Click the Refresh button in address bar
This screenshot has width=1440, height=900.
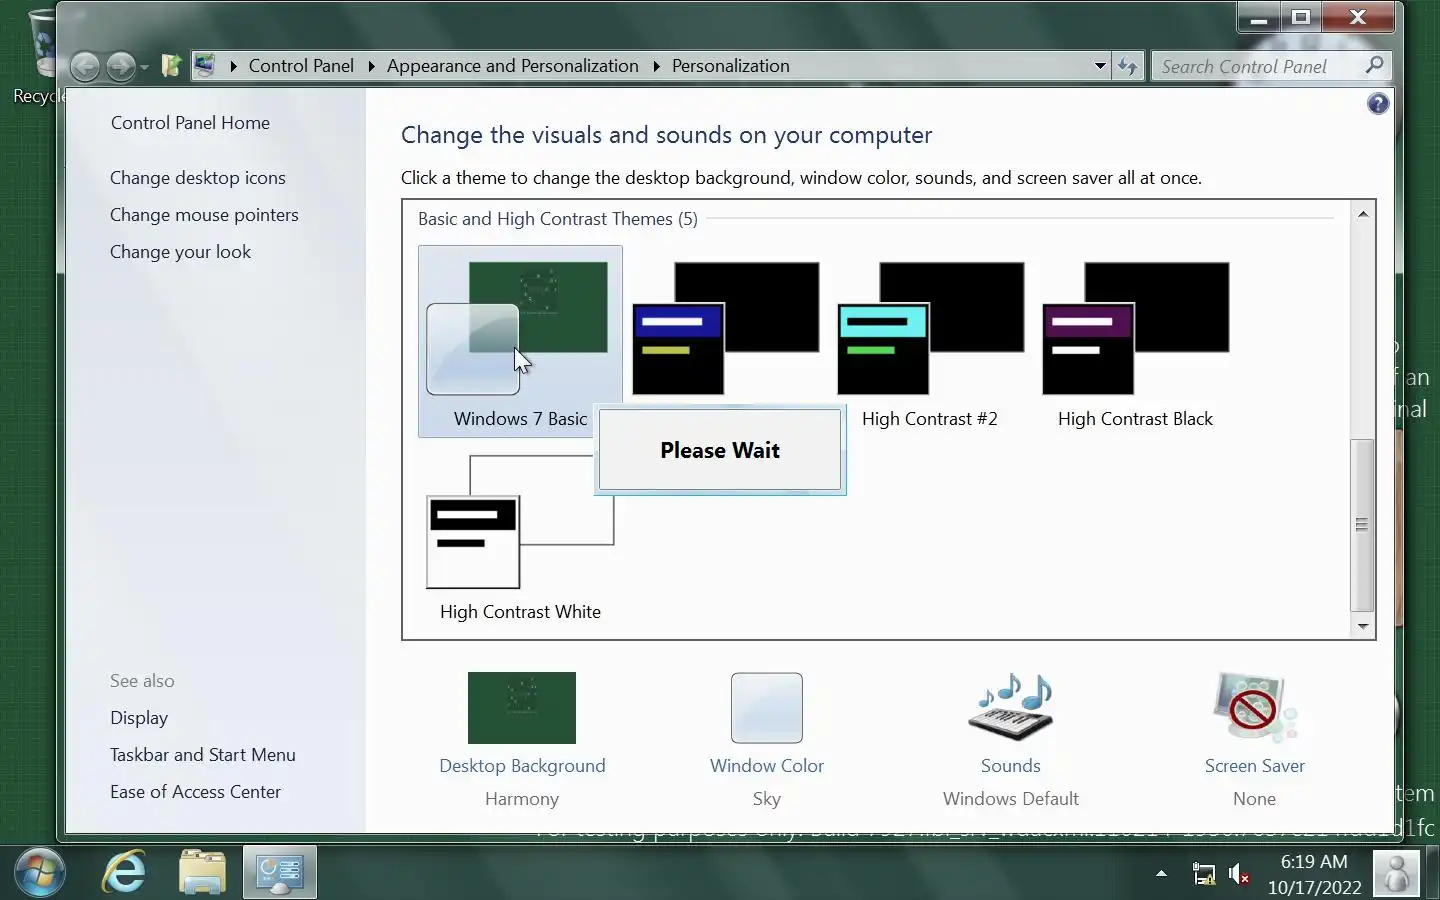(1128, 66)
